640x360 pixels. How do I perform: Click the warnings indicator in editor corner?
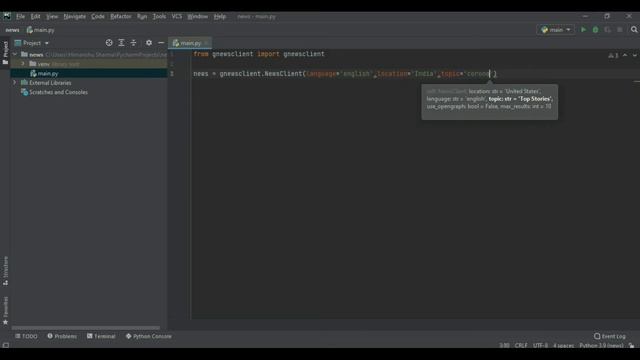[613, 55]
